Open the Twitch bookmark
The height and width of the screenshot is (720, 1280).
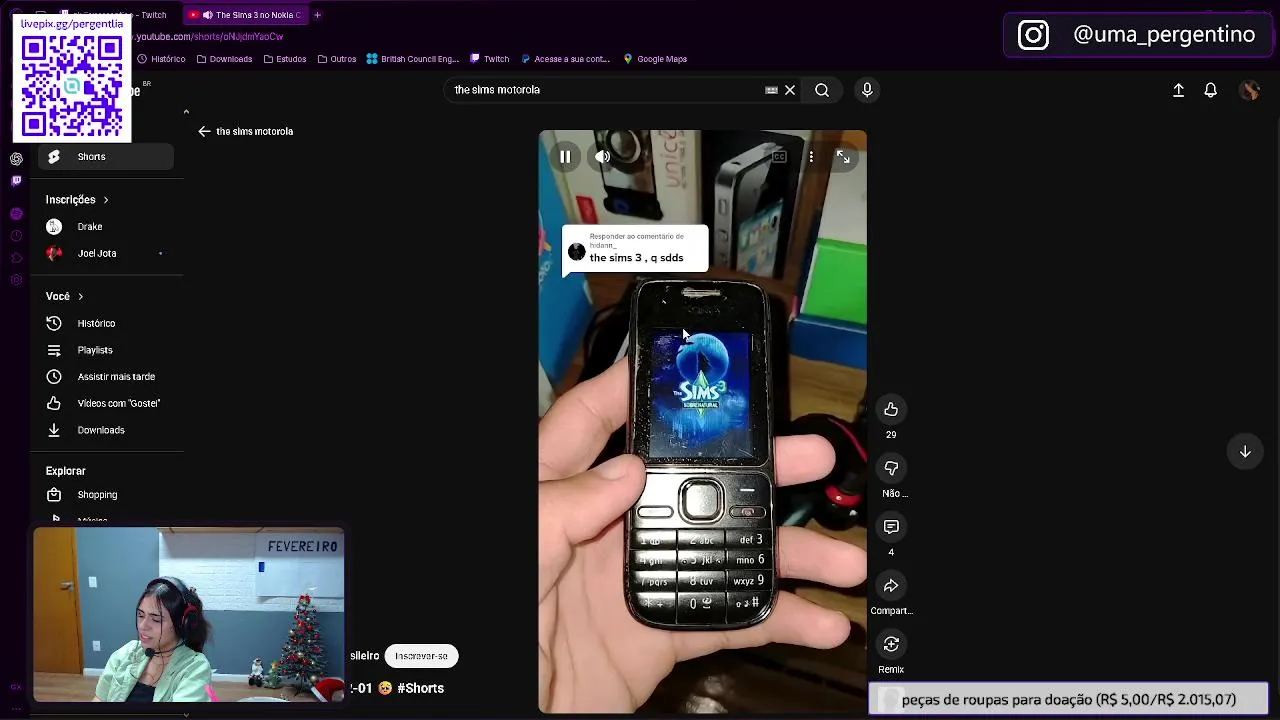490,59
